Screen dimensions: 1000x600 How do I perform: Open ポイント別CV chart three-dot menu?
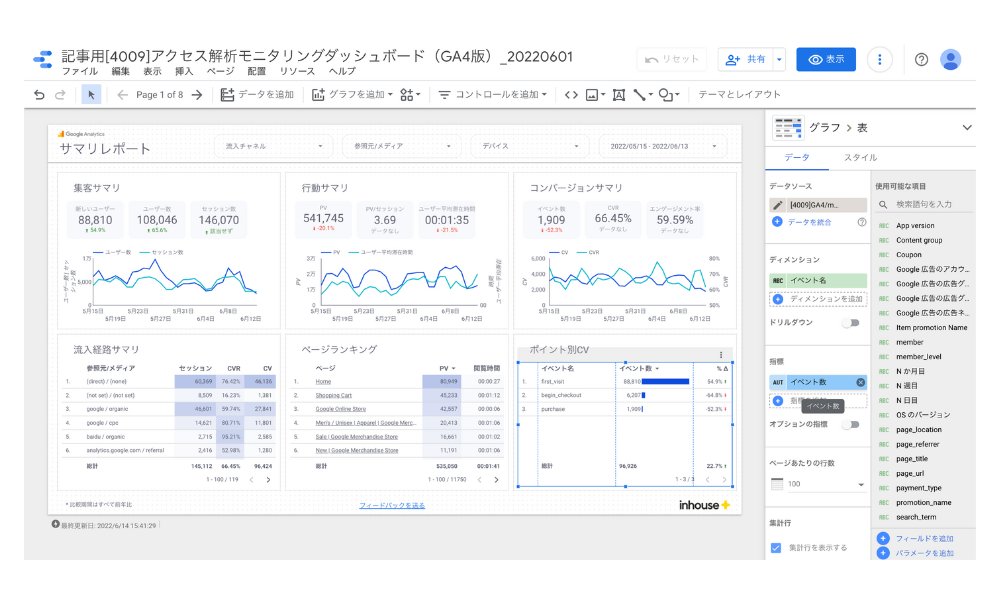[721, 355]
